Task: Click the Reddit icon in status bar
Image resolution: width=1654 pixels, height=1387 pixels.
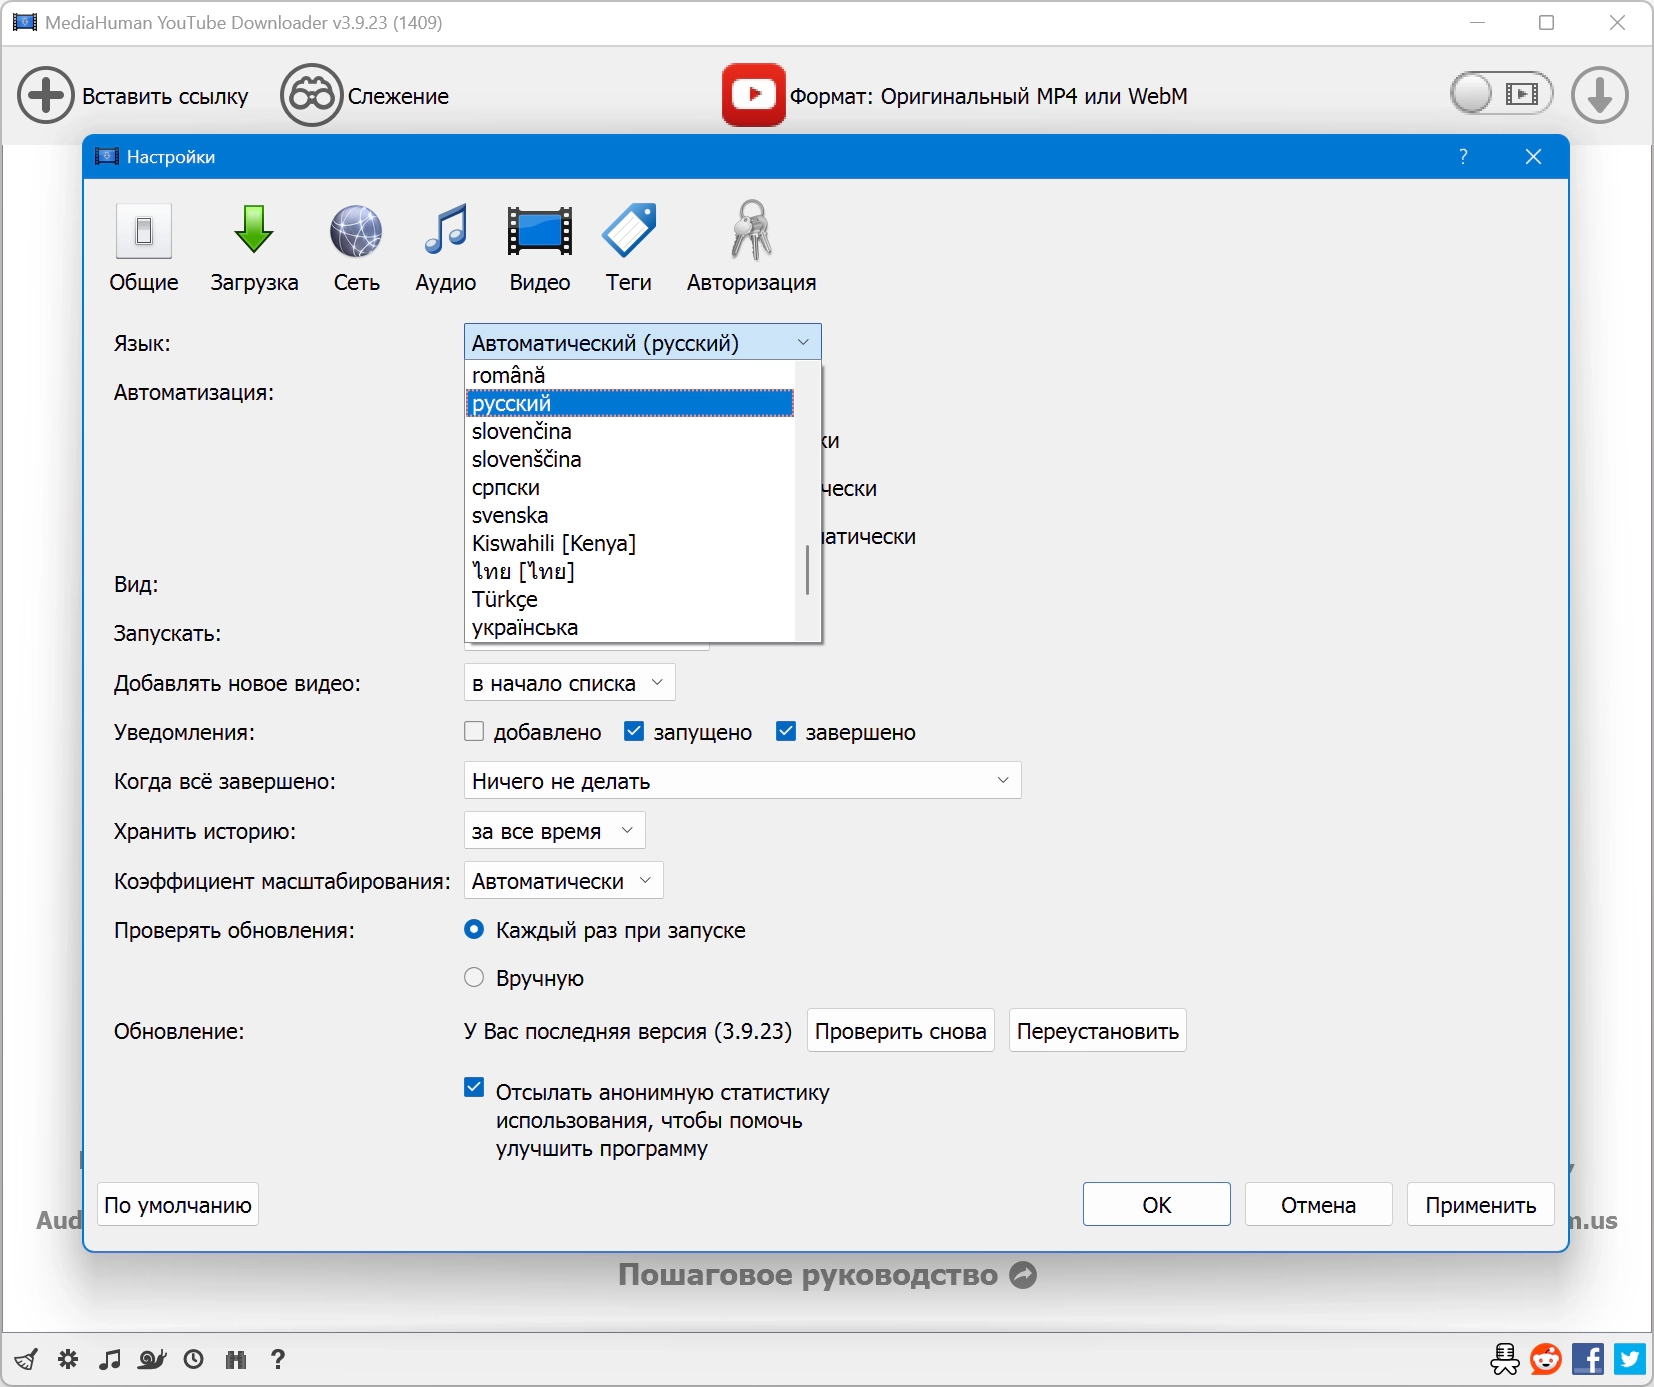Action: point(1546,1359)
